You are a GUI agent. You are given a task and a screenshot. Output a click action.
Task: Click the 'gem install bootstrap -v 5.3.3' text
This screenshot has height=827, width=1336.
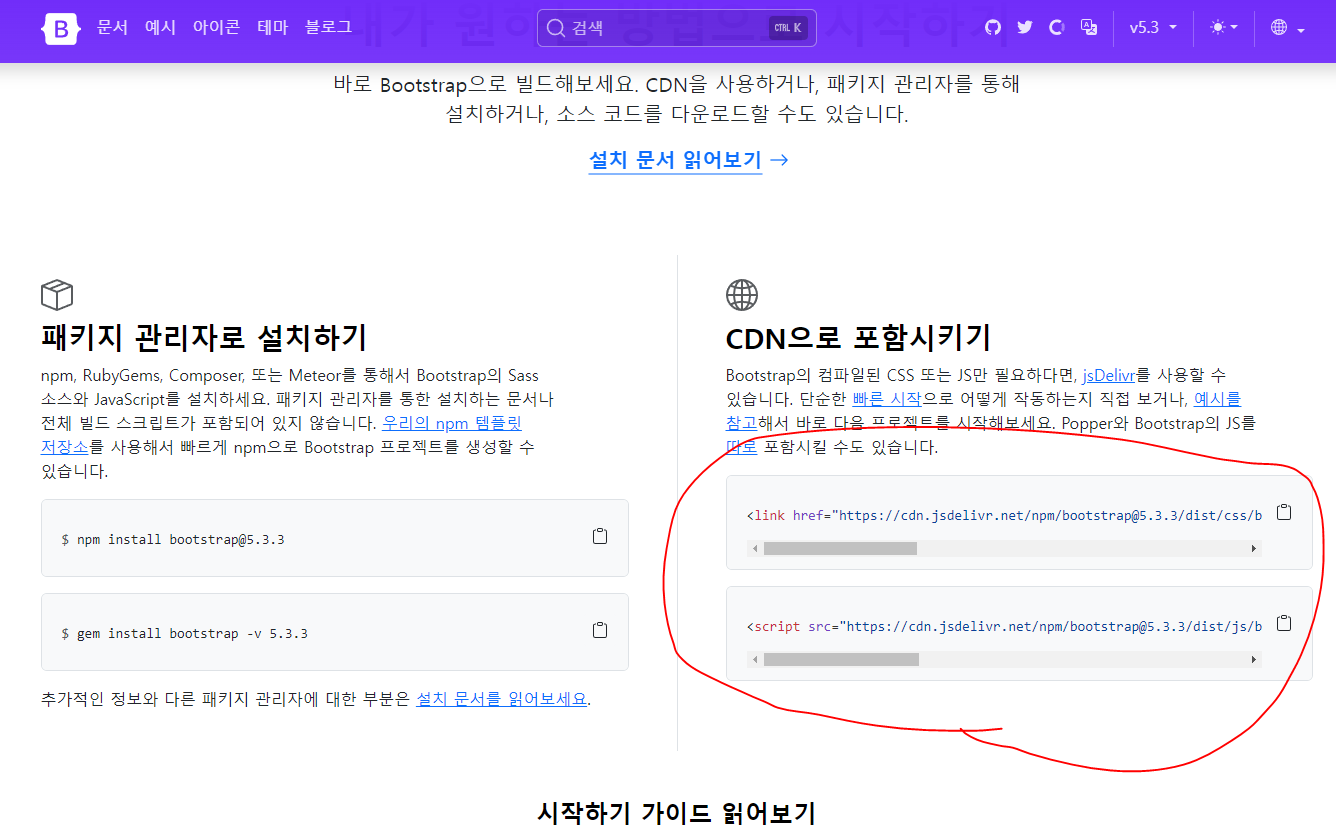[185, 634]
